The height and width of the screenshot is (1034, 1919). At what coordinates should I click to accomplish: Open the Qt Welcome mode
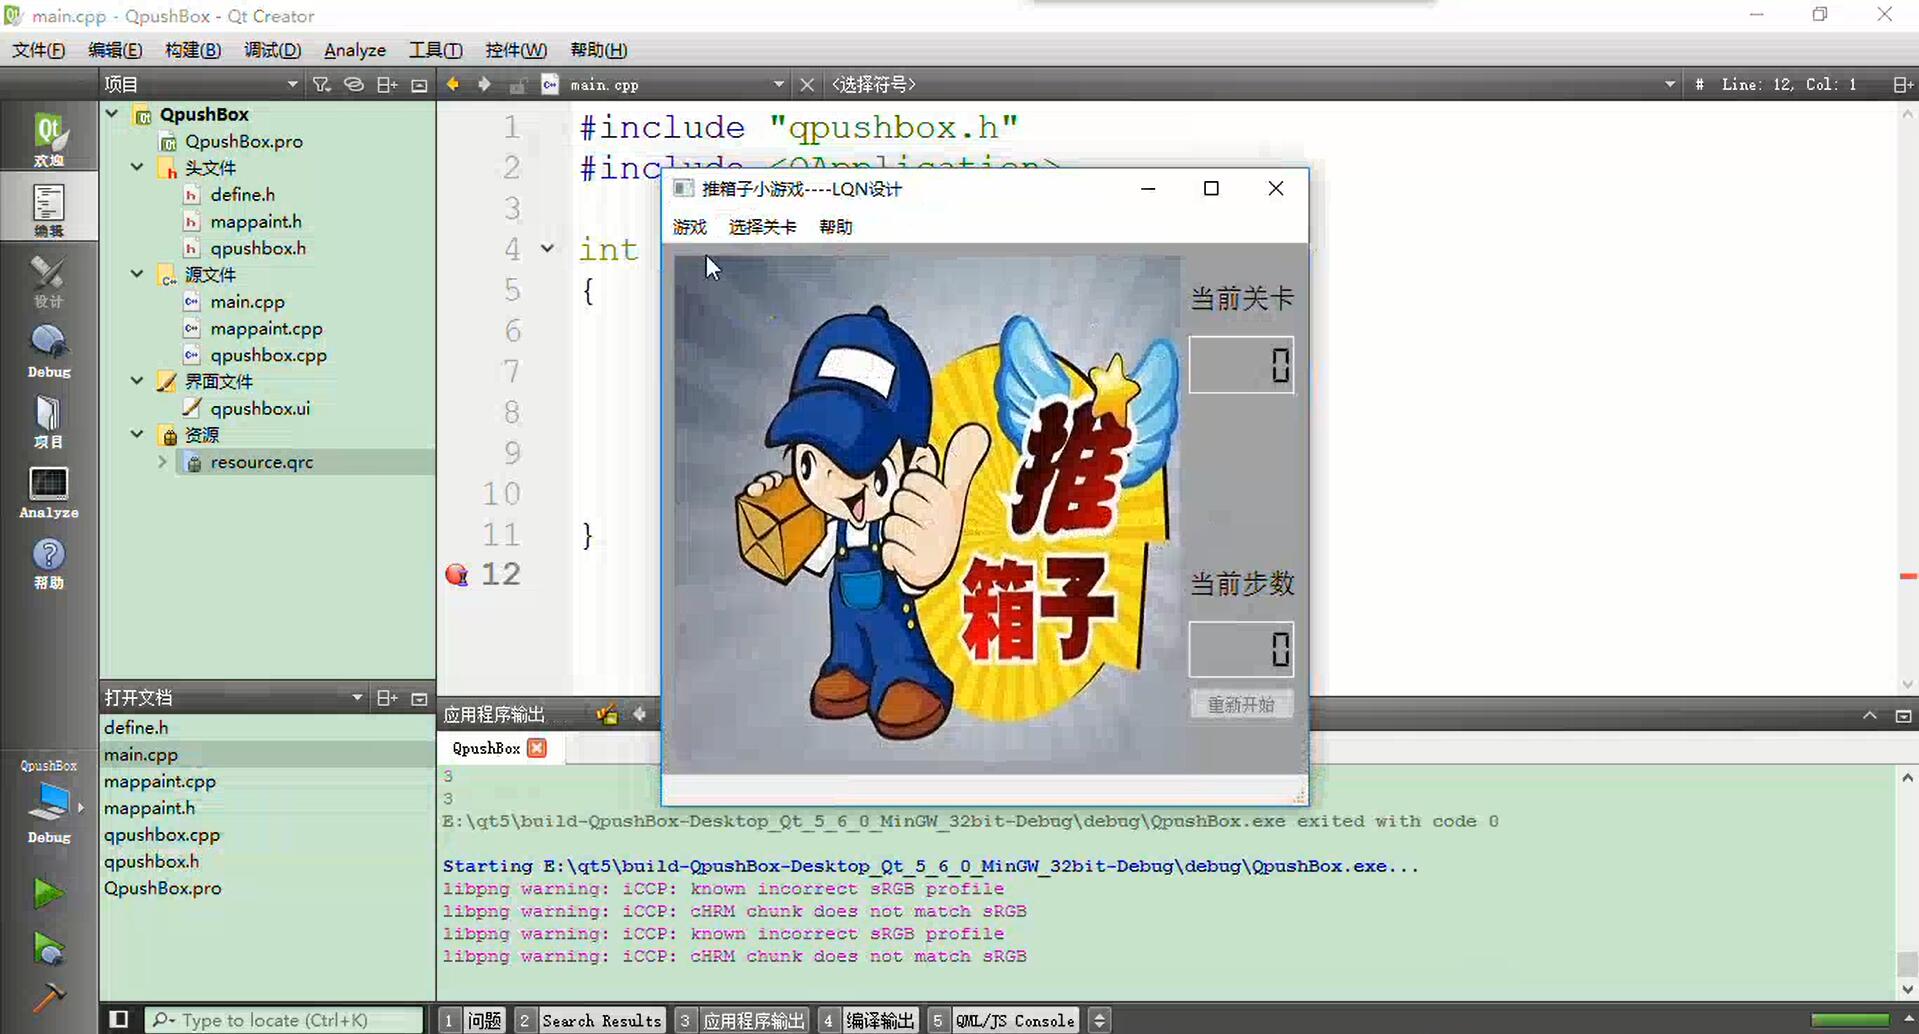click(48, 137)
